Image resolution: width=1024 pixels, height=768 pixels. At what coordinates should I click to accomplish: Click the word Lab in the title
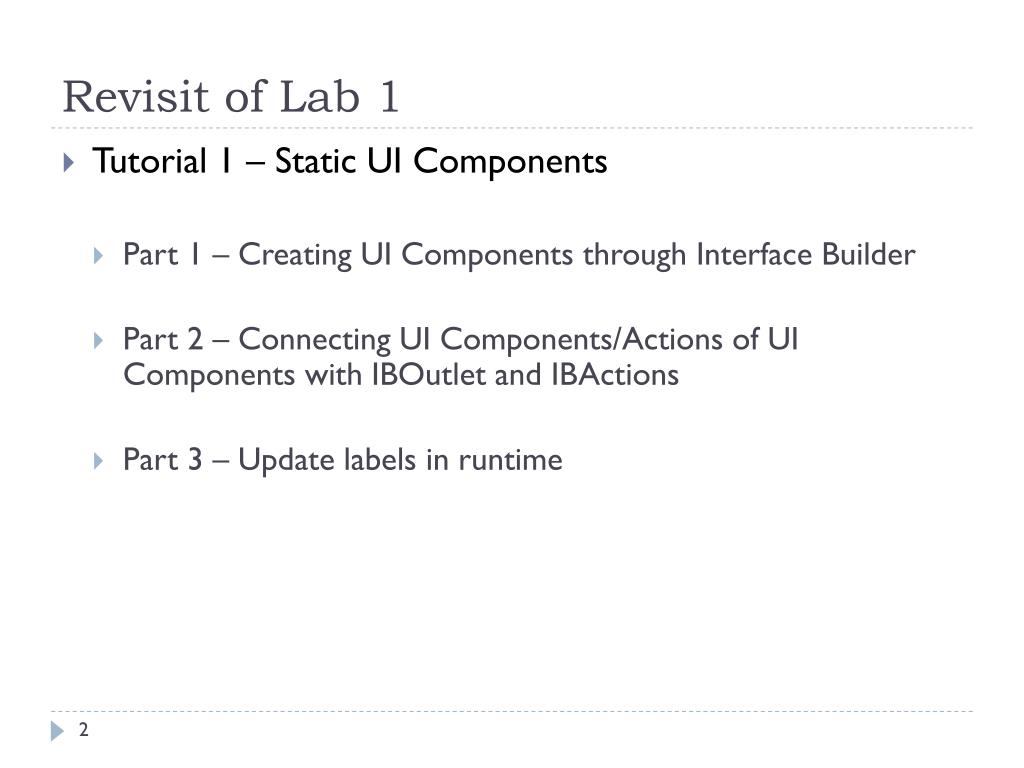[x=320, y=97]
